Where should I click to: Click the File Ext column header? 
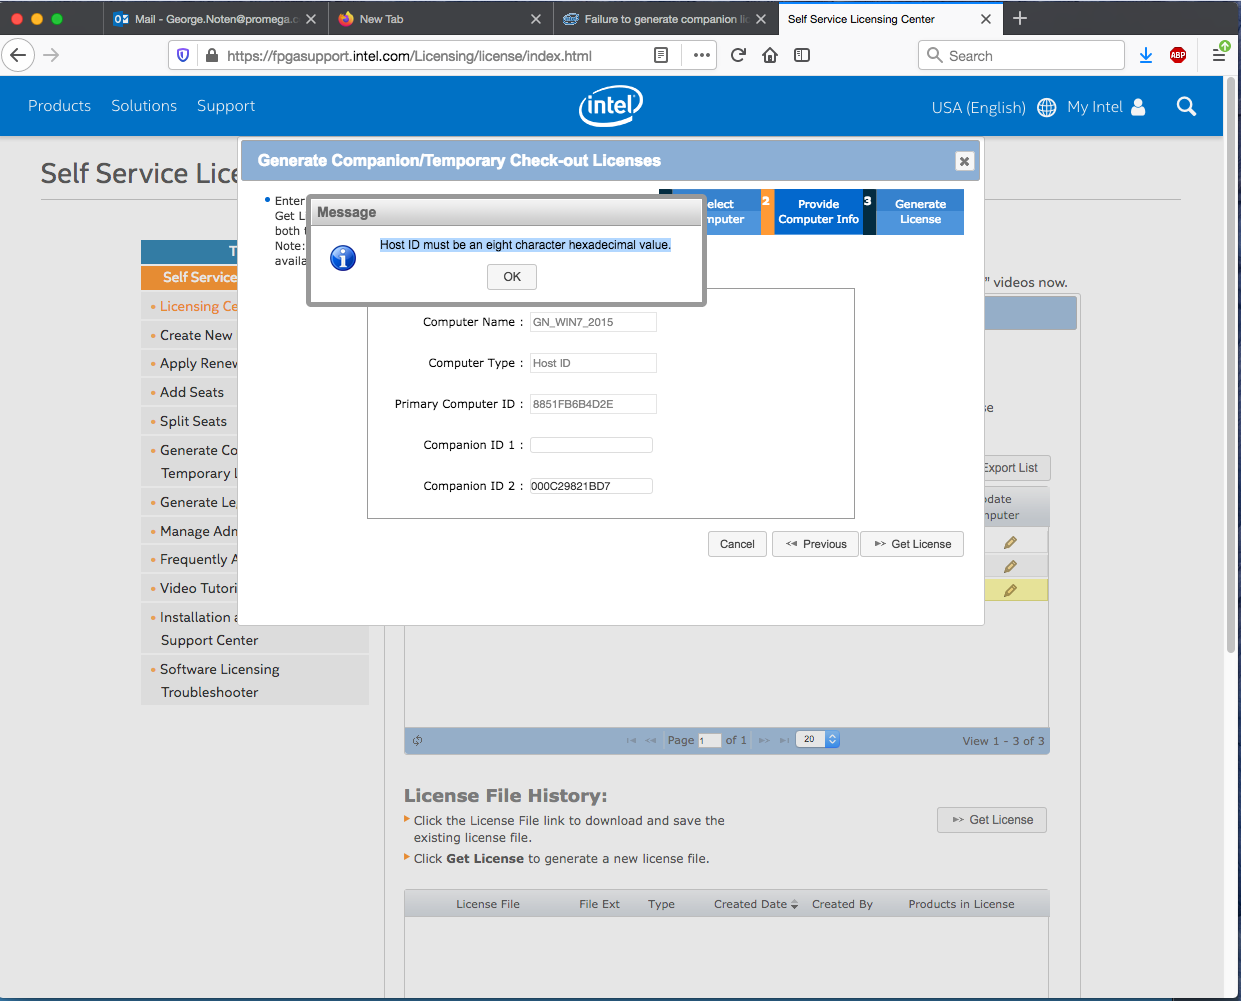click(599, 904)
